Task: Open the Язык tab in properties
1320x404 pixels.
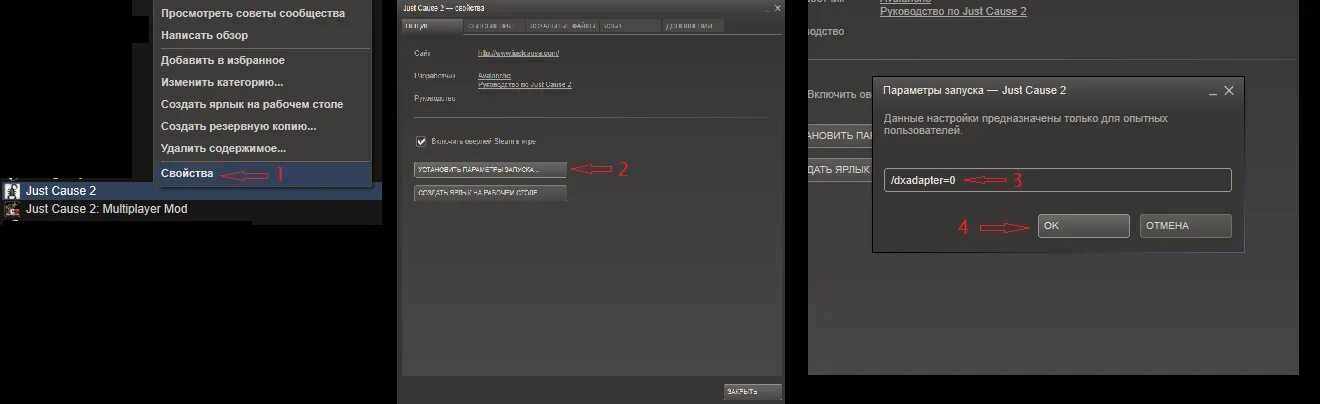Action: coord(630,25)
